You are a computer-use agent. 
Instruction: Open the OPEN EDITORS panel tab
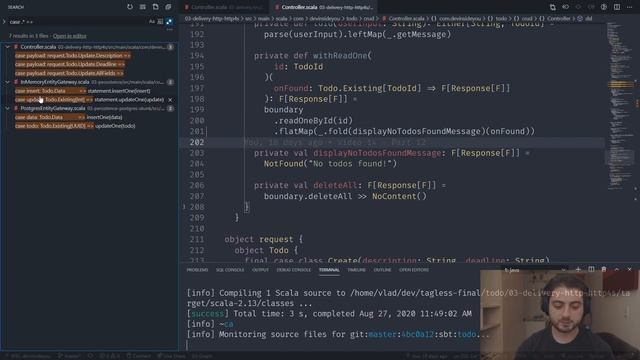(x=414, y=270)
